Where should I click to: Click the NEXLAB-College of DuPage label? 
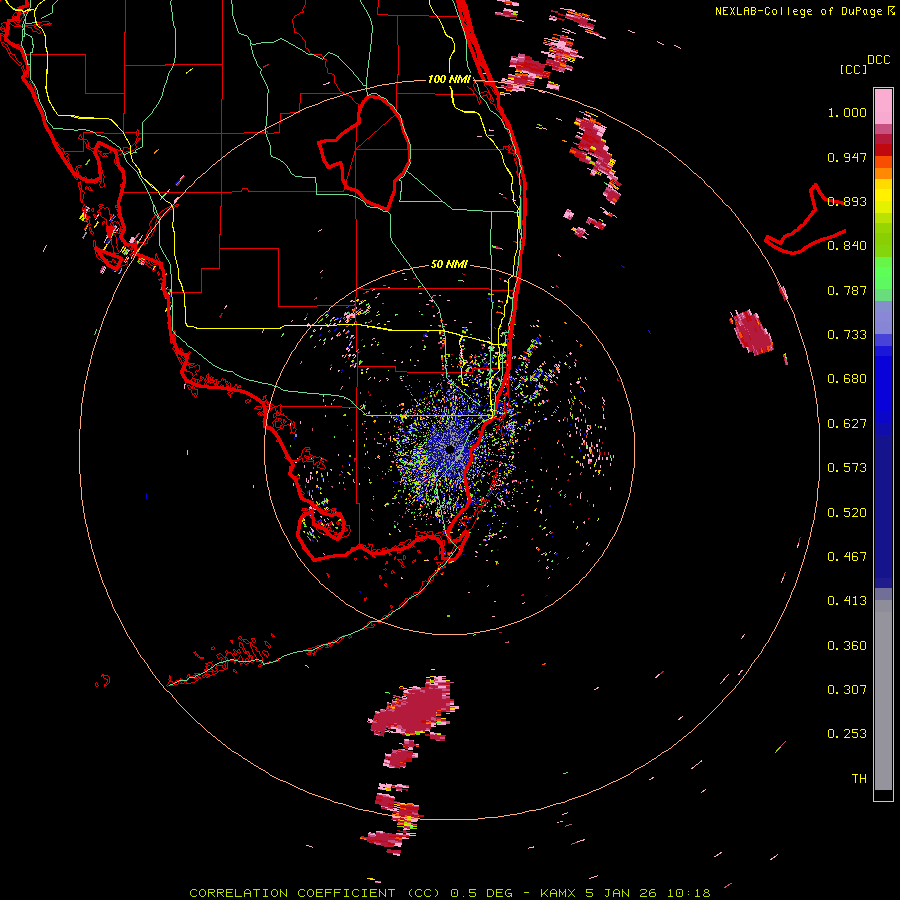pos(800,11)
